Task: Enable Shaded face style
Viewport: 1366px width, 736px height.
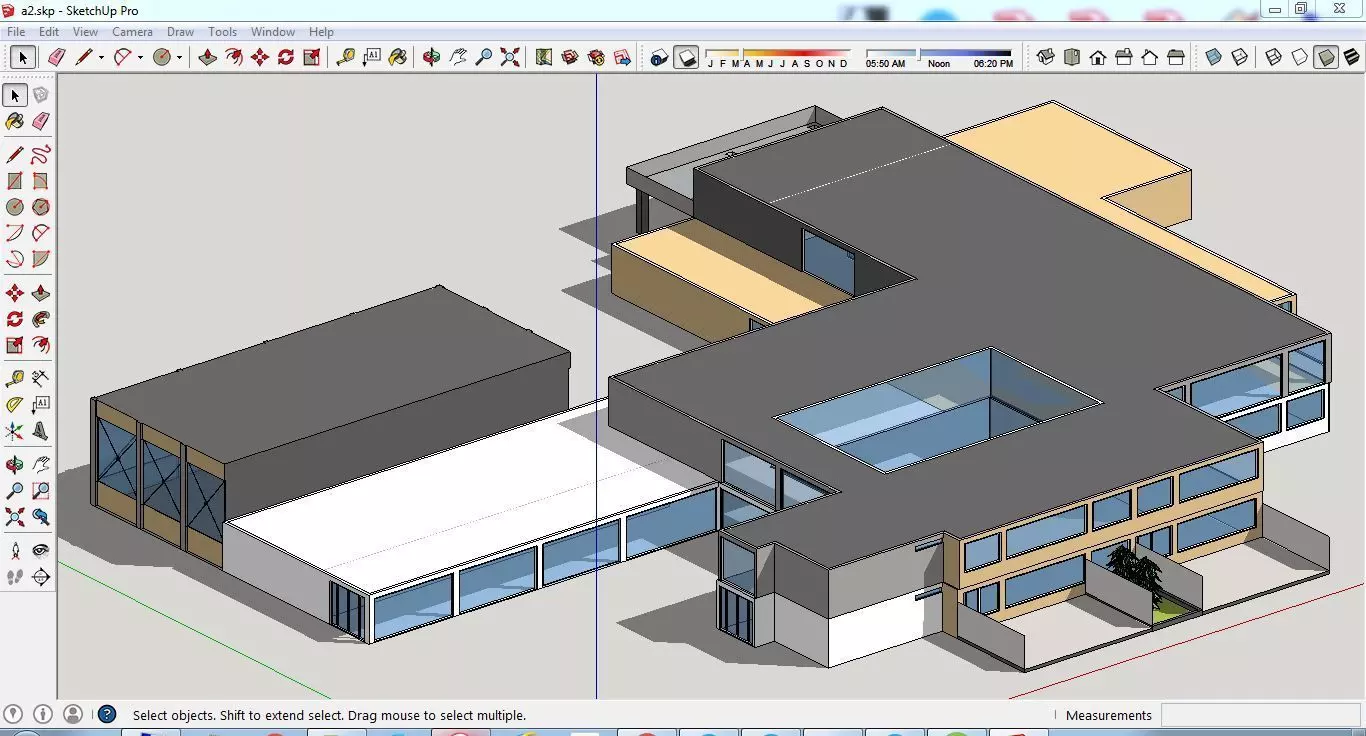Action: [x=1326, y=57]
